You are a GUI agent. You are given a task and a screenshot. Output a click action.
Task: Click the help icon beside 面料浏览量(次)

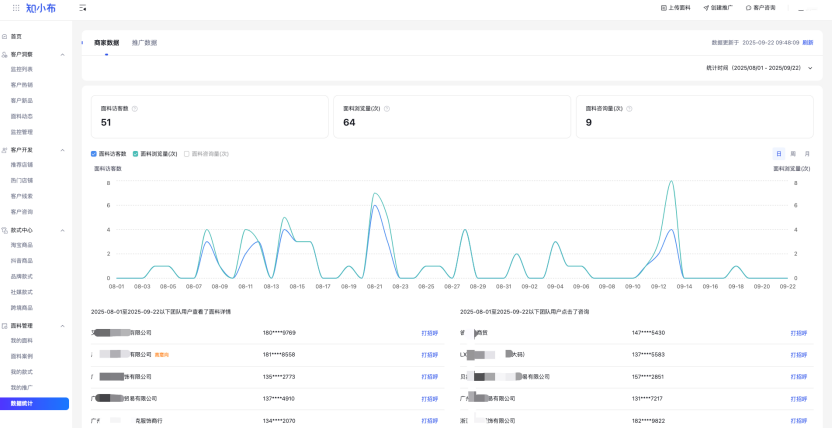387,109
